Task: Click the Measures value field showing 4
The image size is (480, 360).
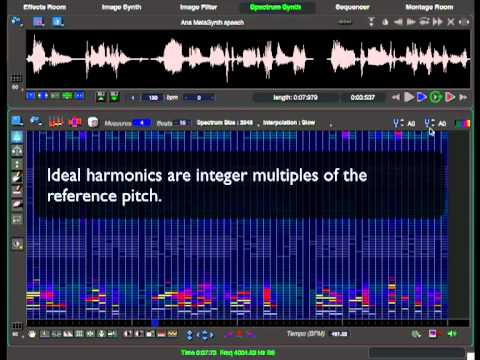Action: 142,123
